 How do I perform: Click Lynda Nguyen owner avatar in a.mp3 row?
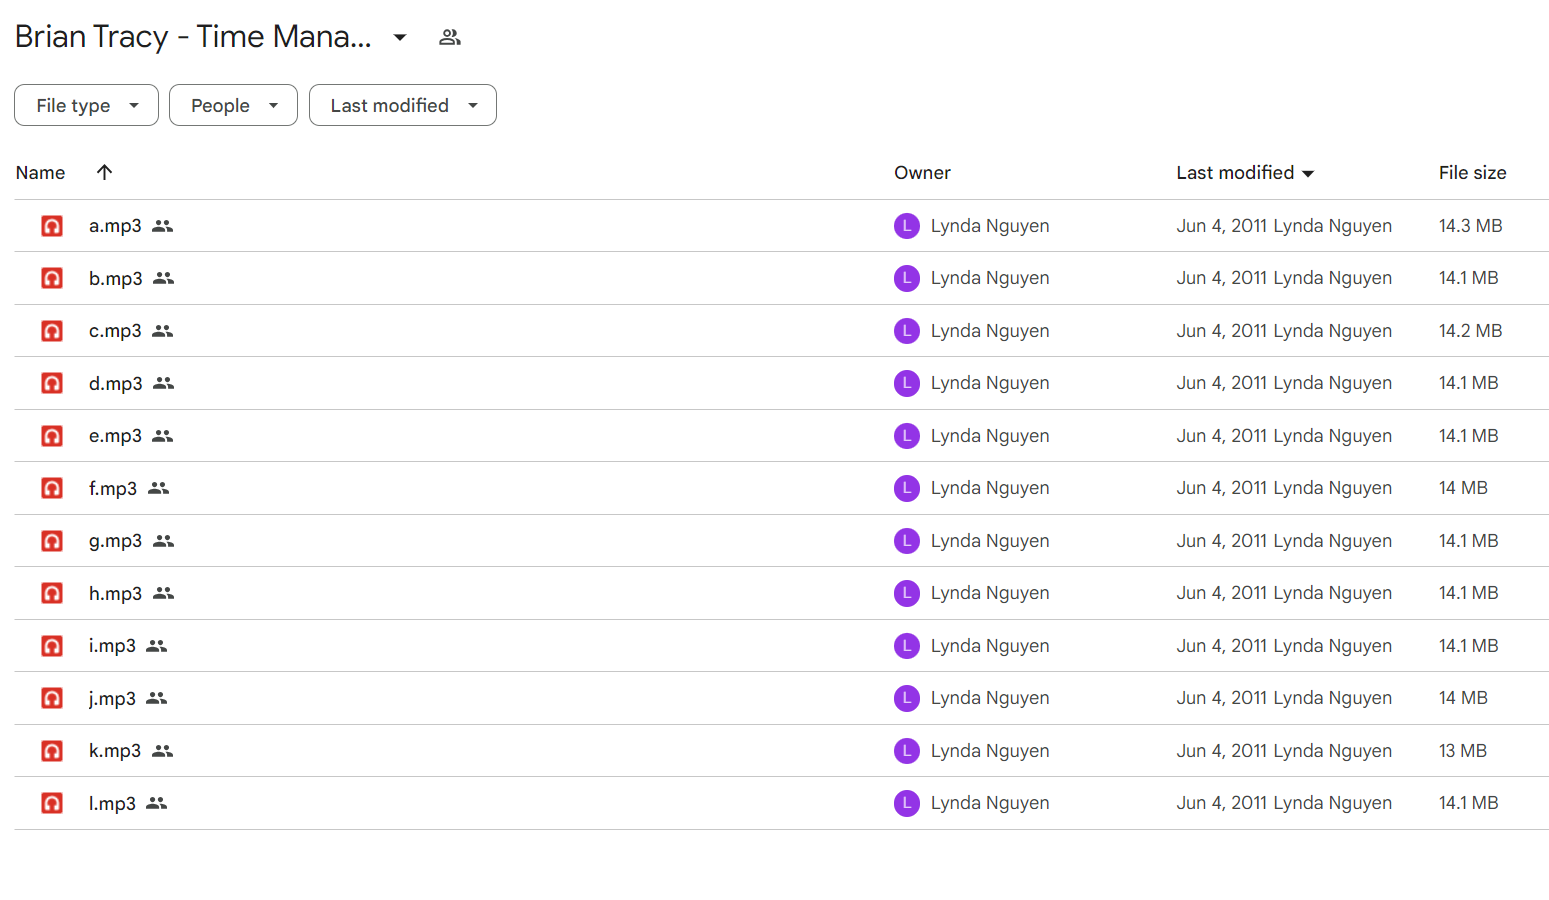907,226
